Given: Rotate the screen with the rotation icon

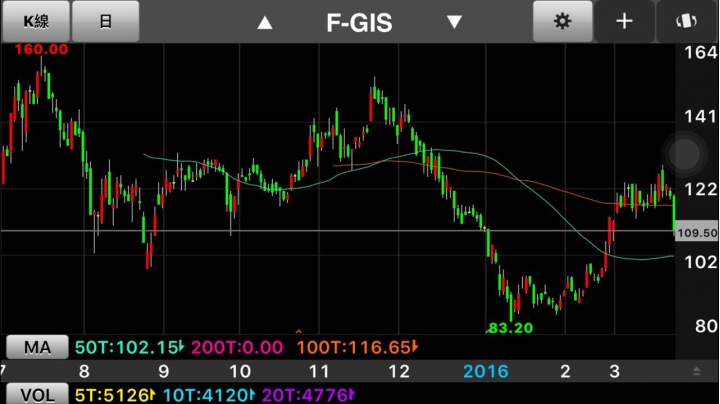Looking at the screenshot, I should (x=687, y=21).
